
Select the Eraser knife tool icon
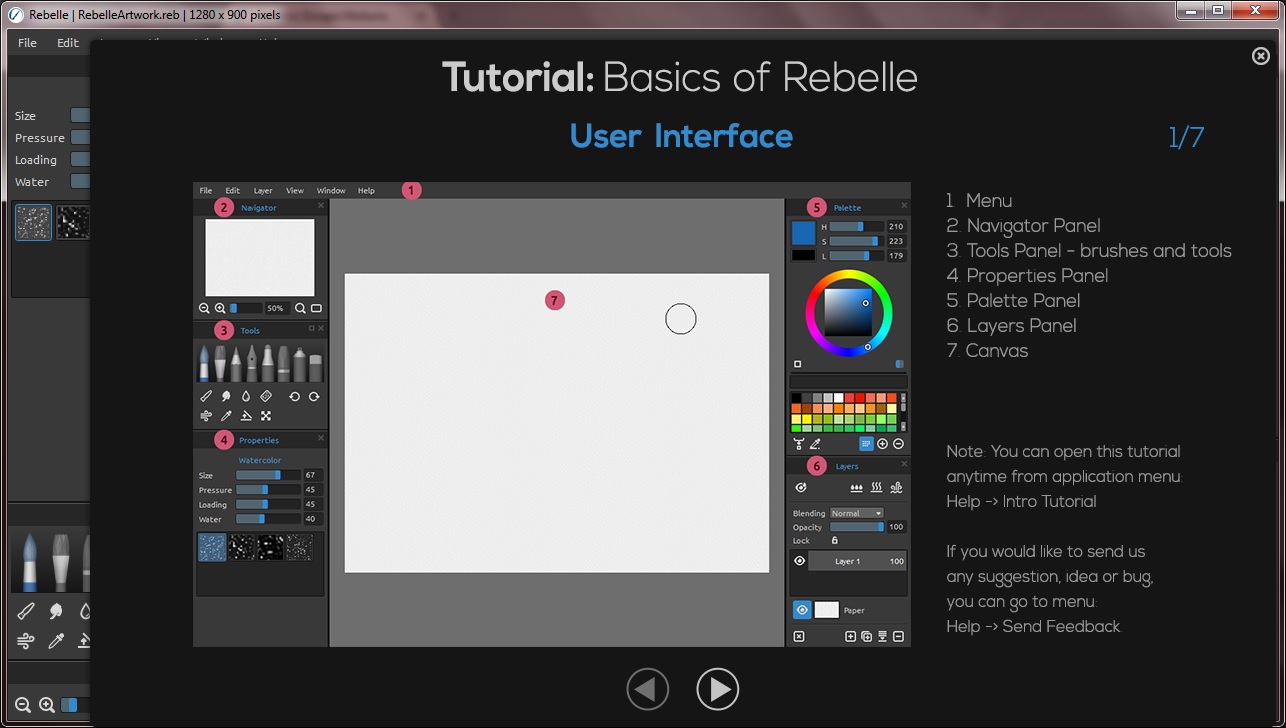(26, 610)
